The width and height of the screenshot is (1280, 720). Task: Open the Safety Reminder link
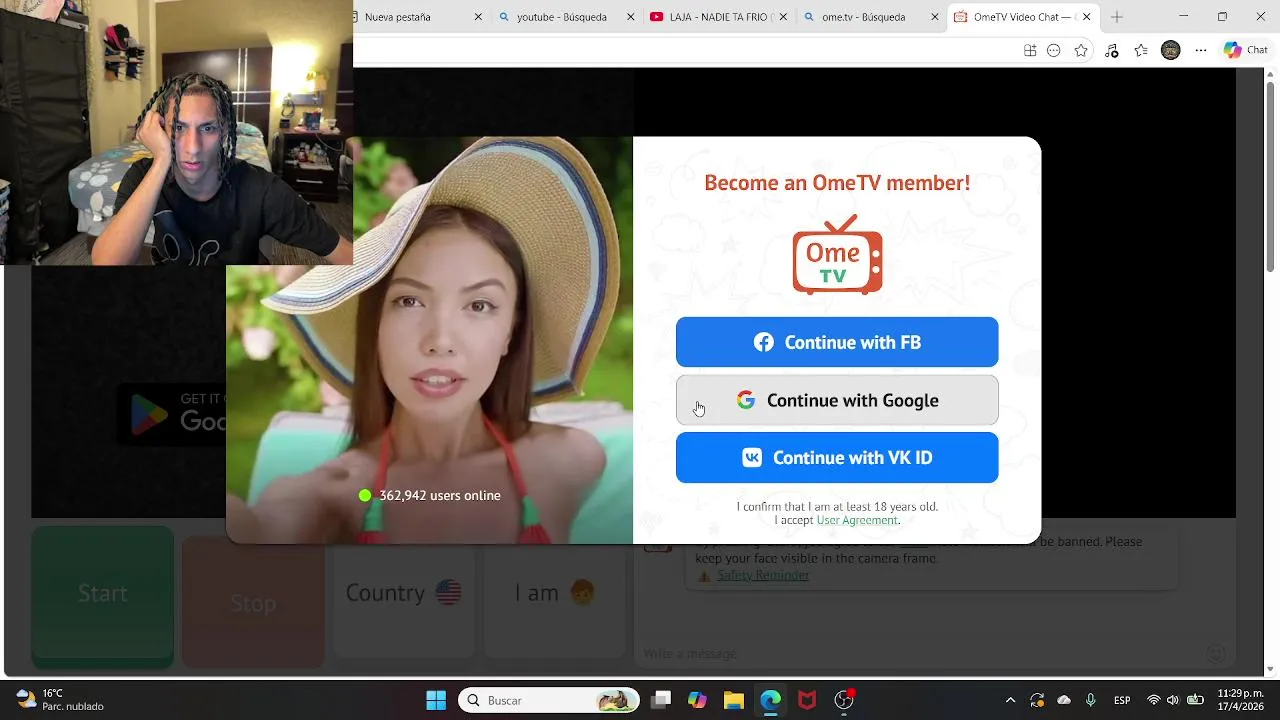click(763, 575)
